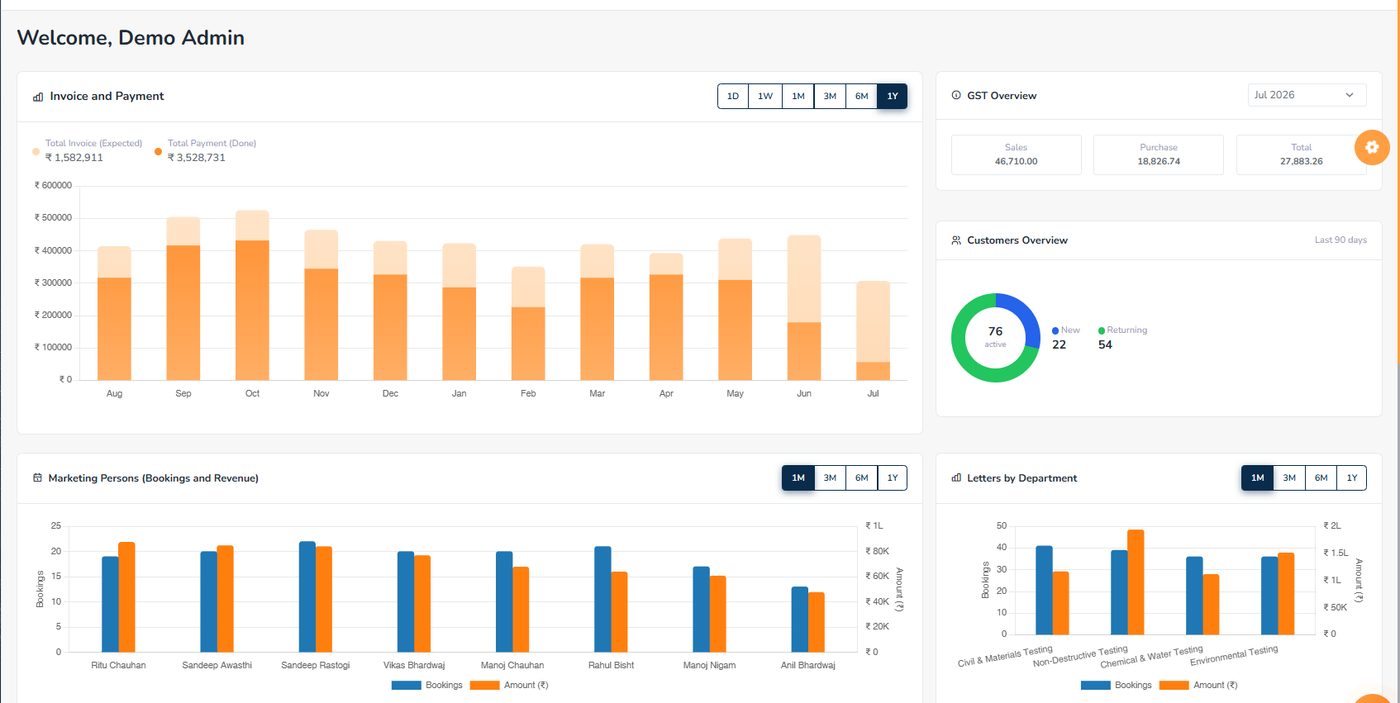Click the Sales 46,710.00 card
Viewport: 1400px width, 703px height.
1016,155
